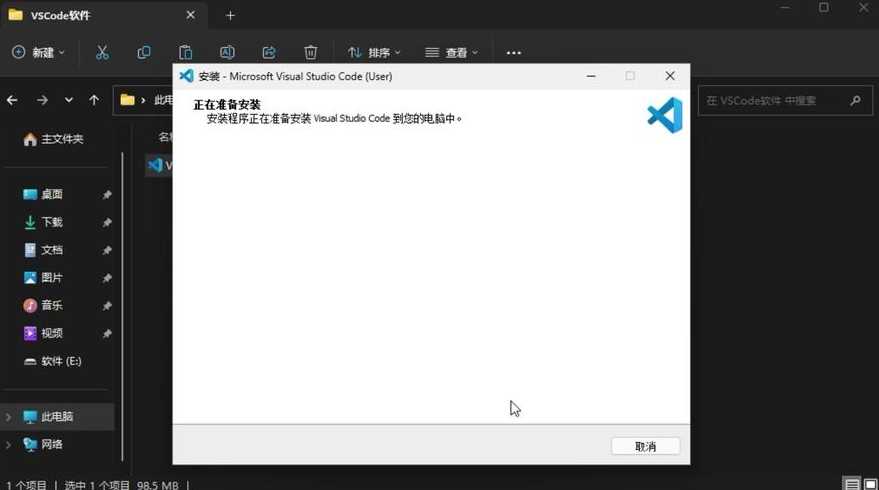The height and width of the screenshot is (490, 879).
Task: Click the Share icon in Explorer toolbar
Action: 269,53
